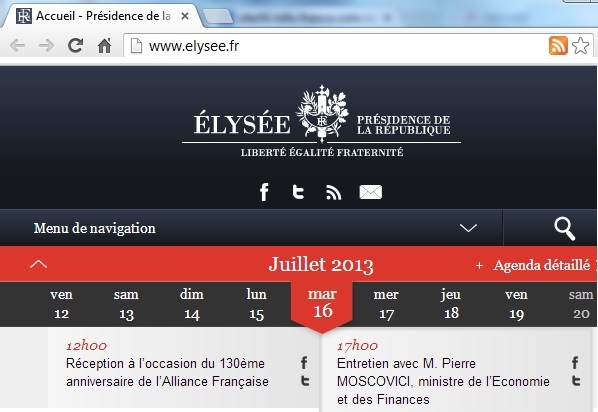Click the page icon beside the URL

136,46
